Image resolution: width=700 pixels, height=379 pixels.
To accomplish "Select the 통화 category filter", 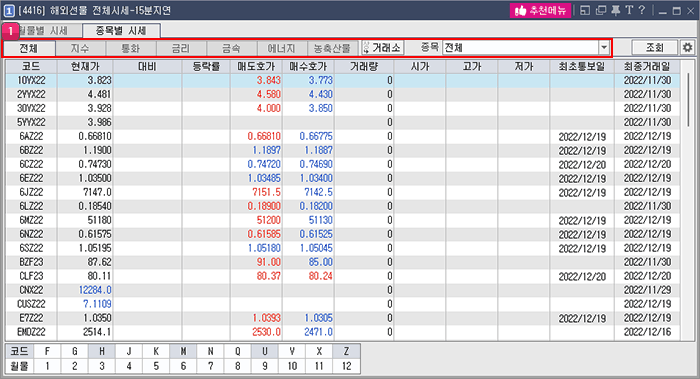I will pyautogui.click(x=131, y=48).
